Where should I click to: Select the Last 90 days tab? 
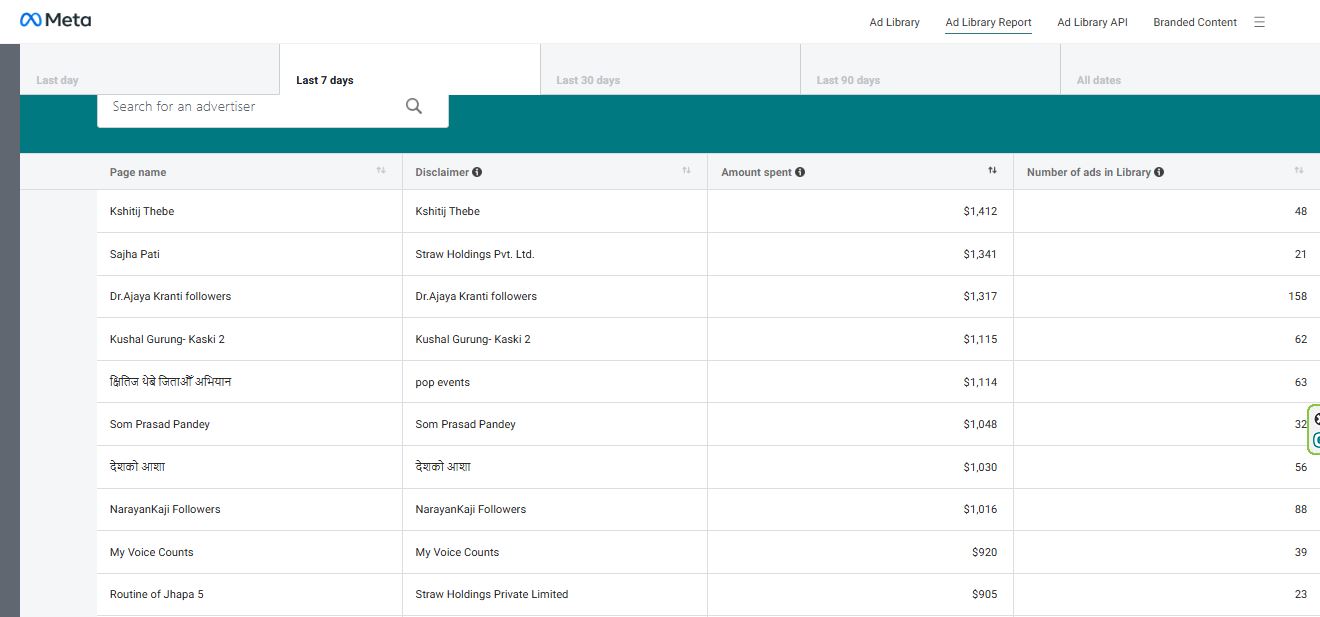click(x=848, y=80)
